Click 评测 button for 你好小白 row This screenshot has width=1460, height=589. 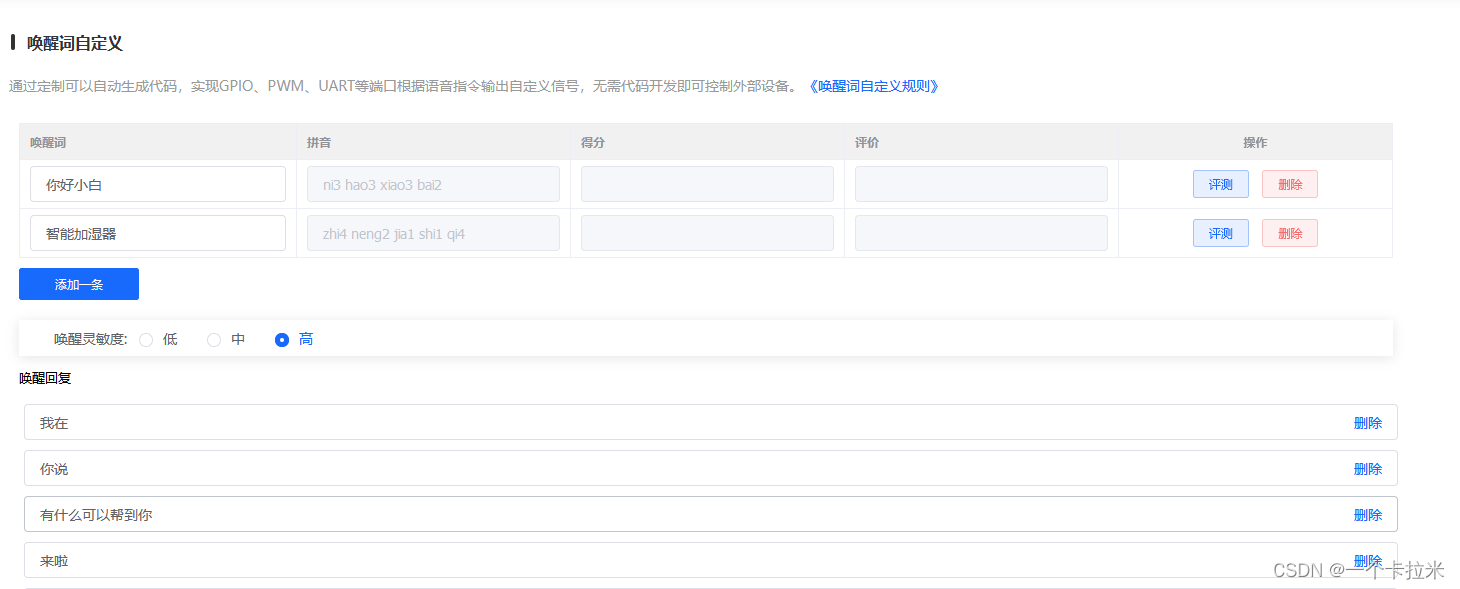(x=1220, y=184)
